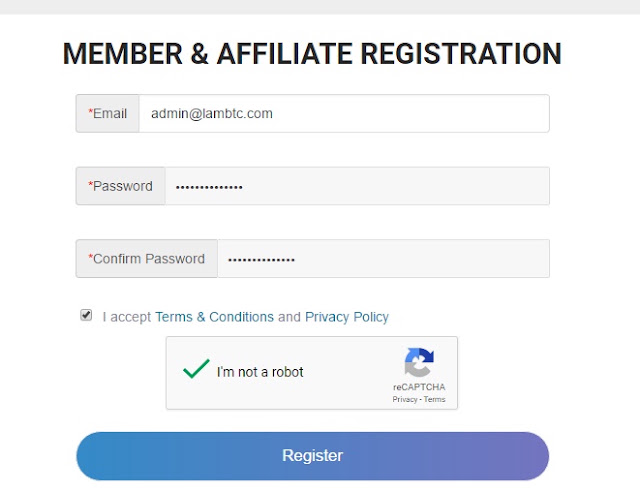
Task: Click the Member & Affiliate Registration heading
Action: (x=312, y=54)
